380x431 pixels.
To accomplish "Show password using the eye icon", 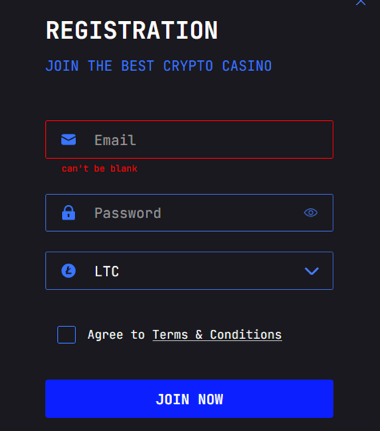I will (311, 213).
